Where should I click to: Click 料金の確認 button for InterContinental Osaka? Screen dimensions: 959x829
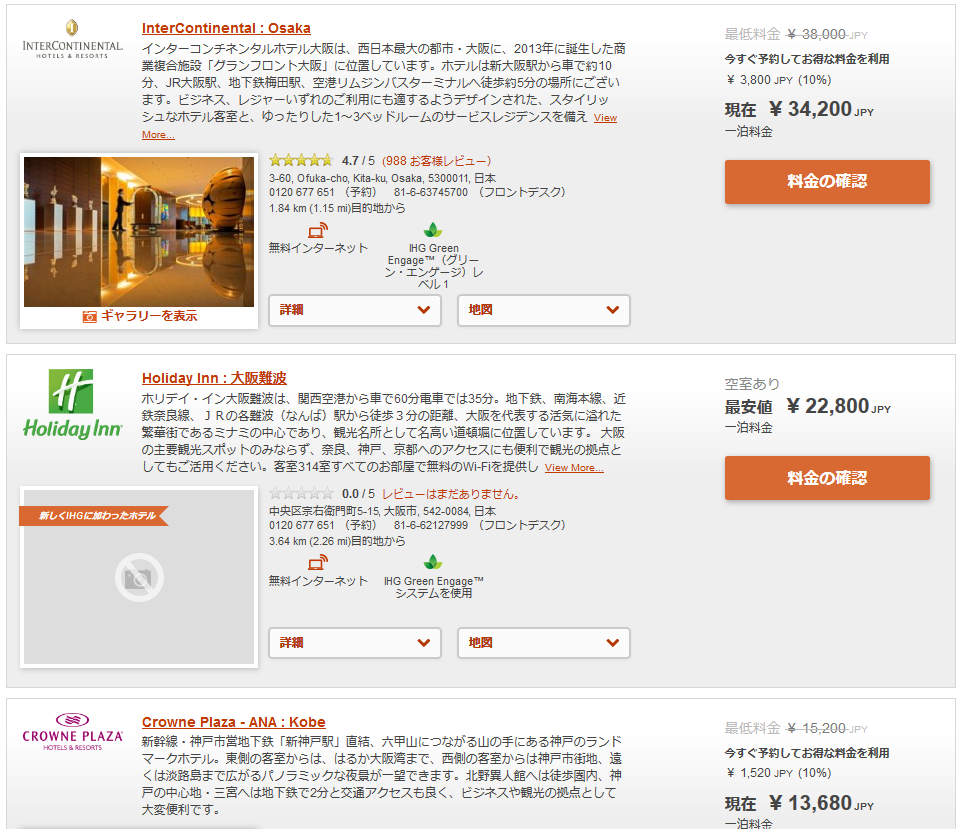pyautogui.click(x=827, y=182)
